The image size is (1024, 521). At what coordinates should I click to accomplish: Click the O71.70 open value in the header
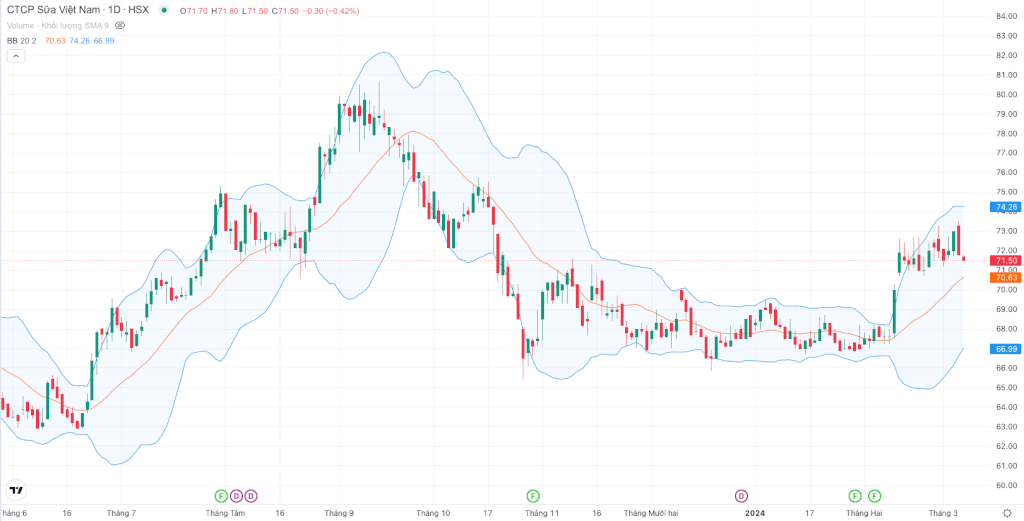195,11
